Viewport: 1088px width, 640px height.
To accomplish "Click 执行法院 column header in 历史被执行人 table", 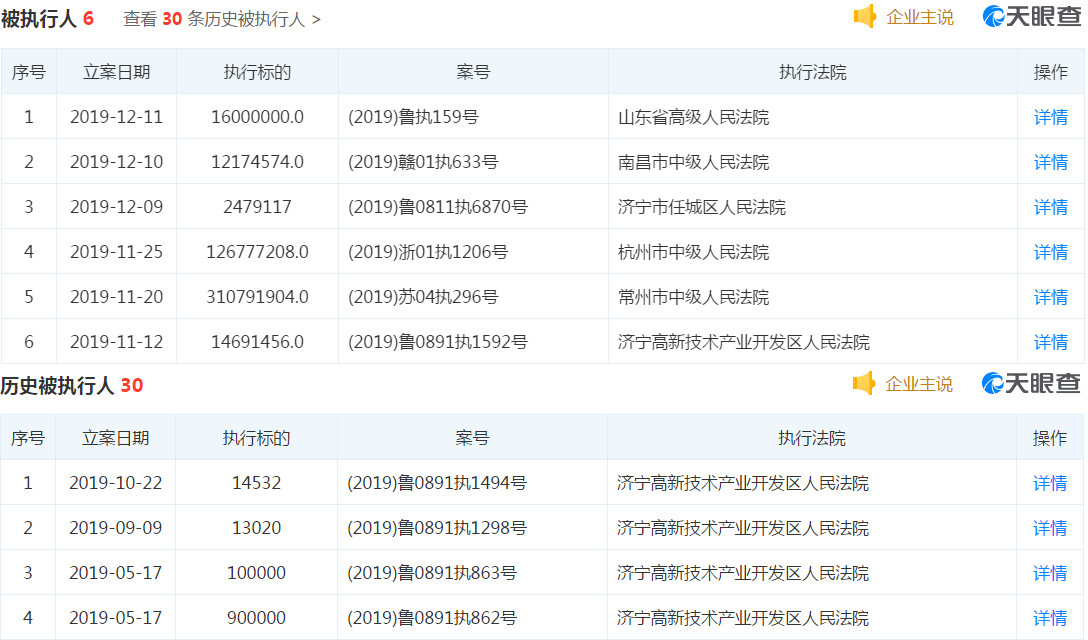I will 812,439.
